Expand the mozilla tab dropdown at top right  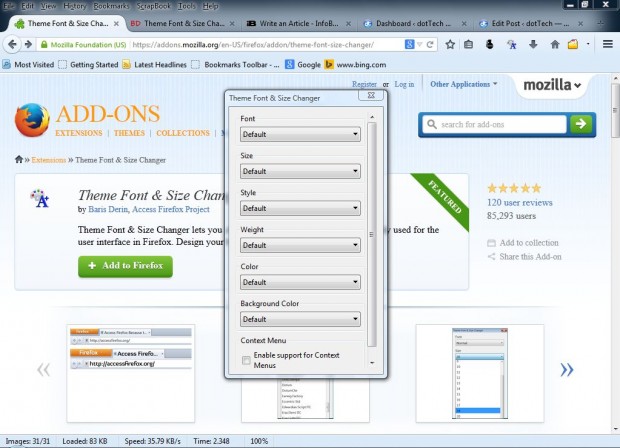pos(552,85)
